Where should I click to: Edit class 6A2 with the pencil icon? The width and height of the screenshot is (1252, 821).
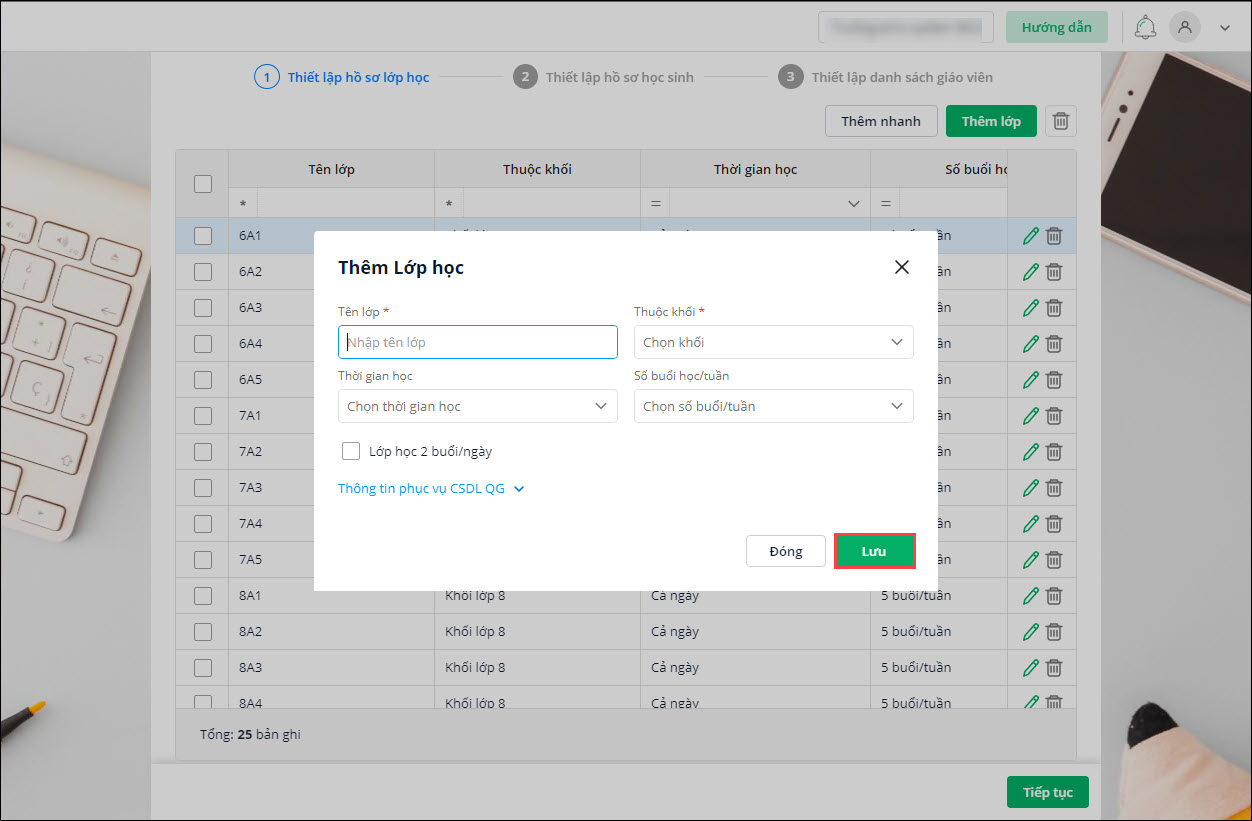pos(1031,272)
